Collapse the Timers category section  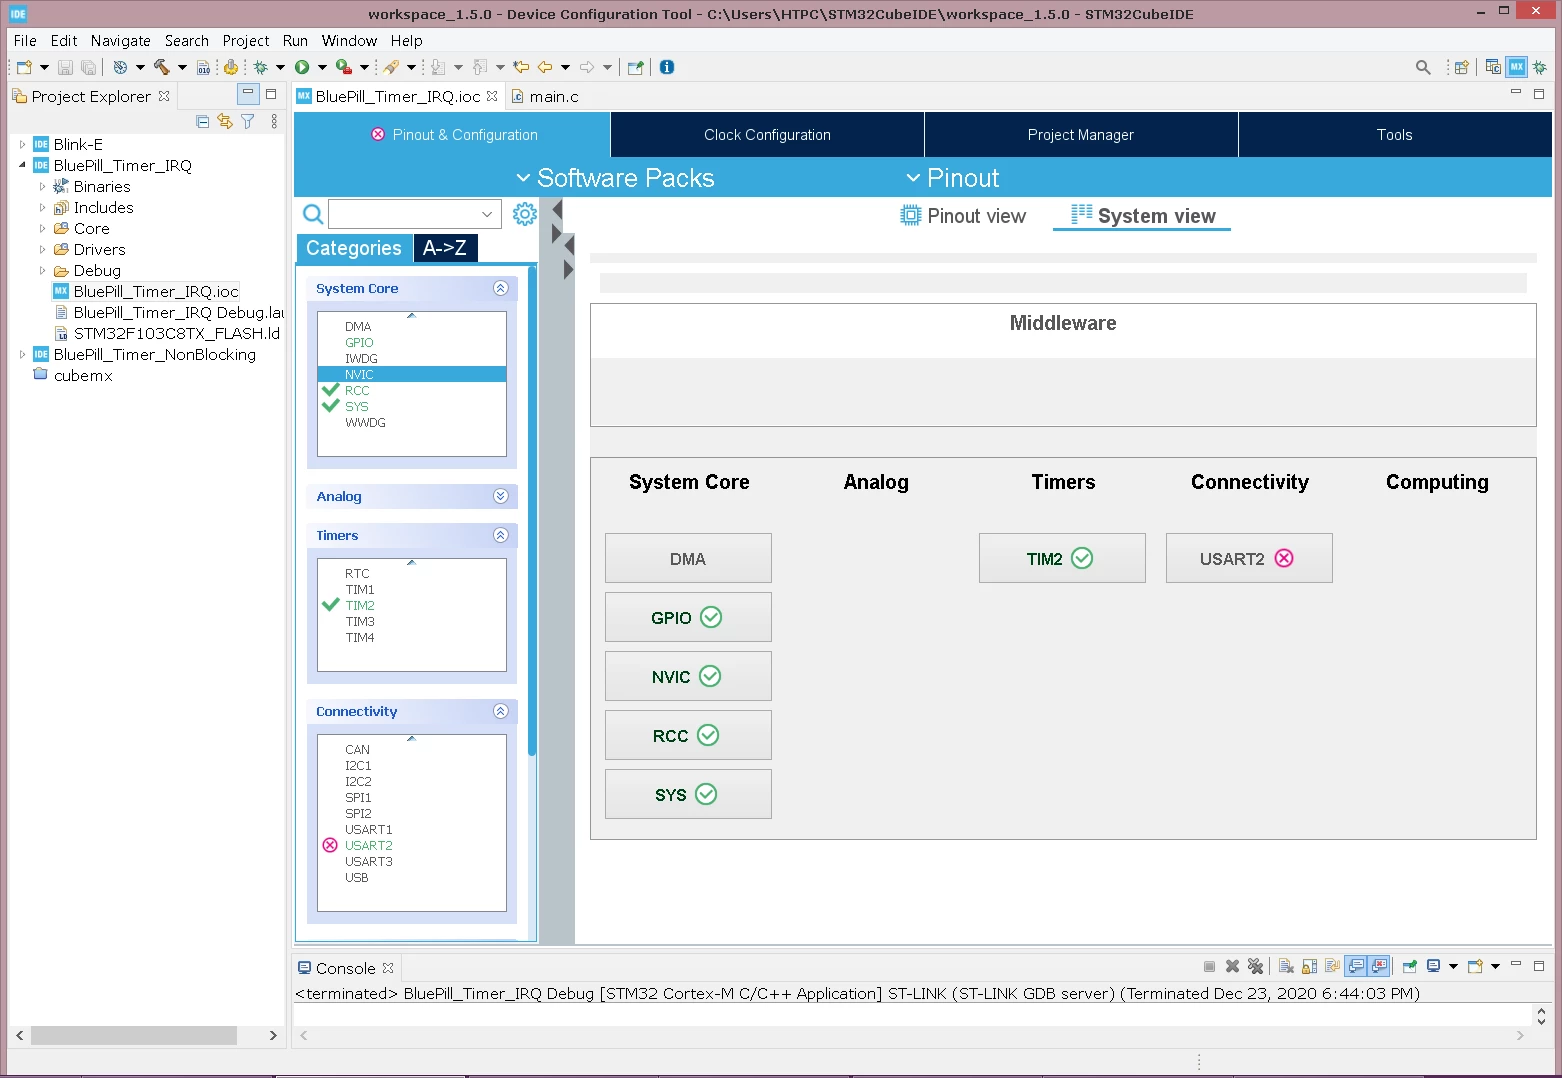[501, 535]
